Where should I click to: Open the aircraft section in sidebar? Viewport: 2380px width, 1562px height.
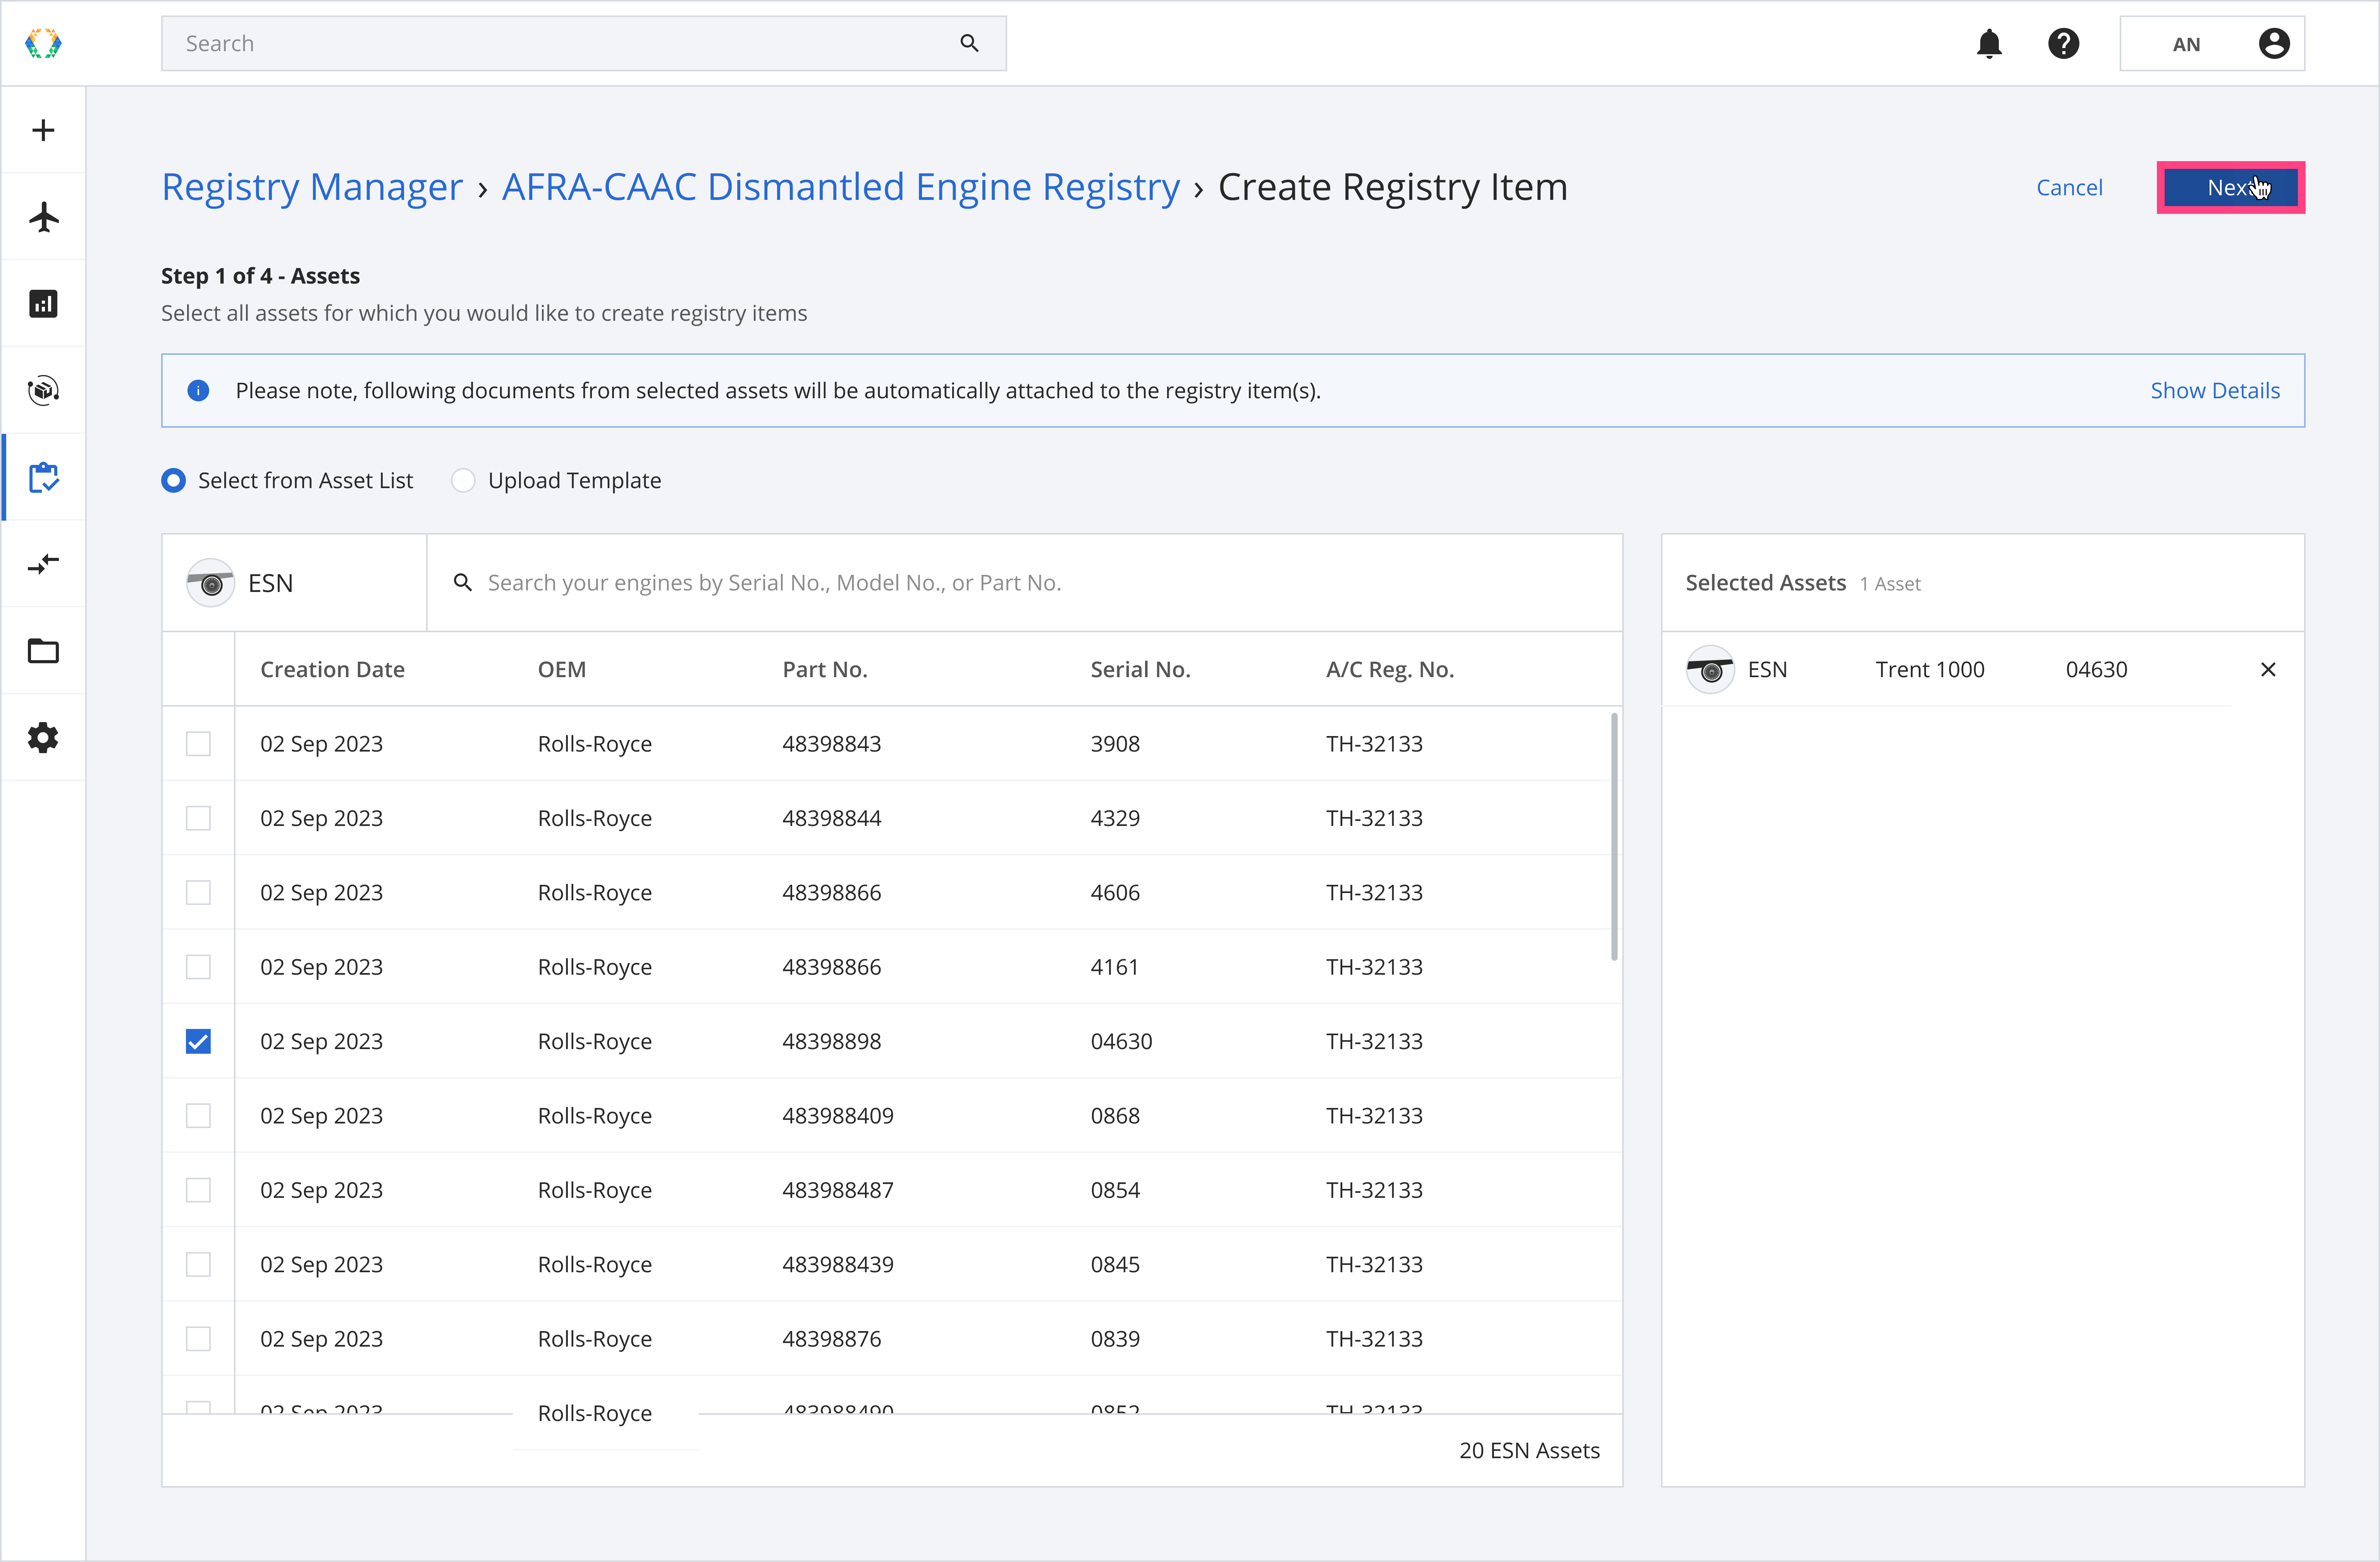coord(43,217)
